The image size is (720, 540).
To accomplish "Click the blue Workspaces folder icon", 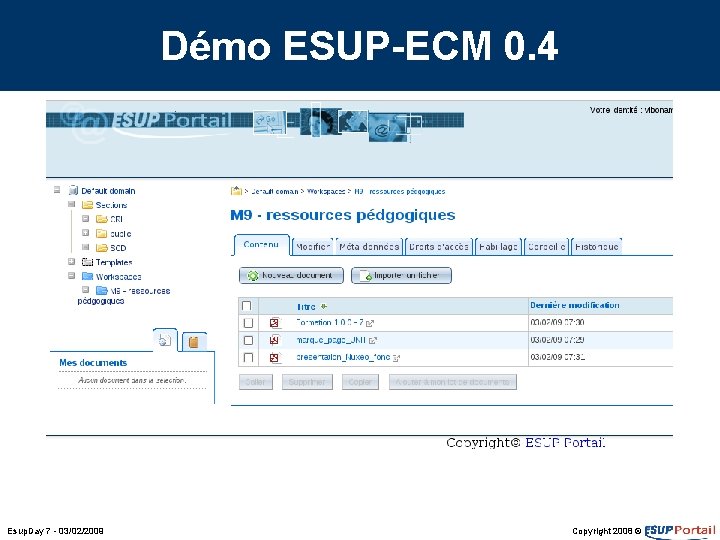I will tap(87, 276).
